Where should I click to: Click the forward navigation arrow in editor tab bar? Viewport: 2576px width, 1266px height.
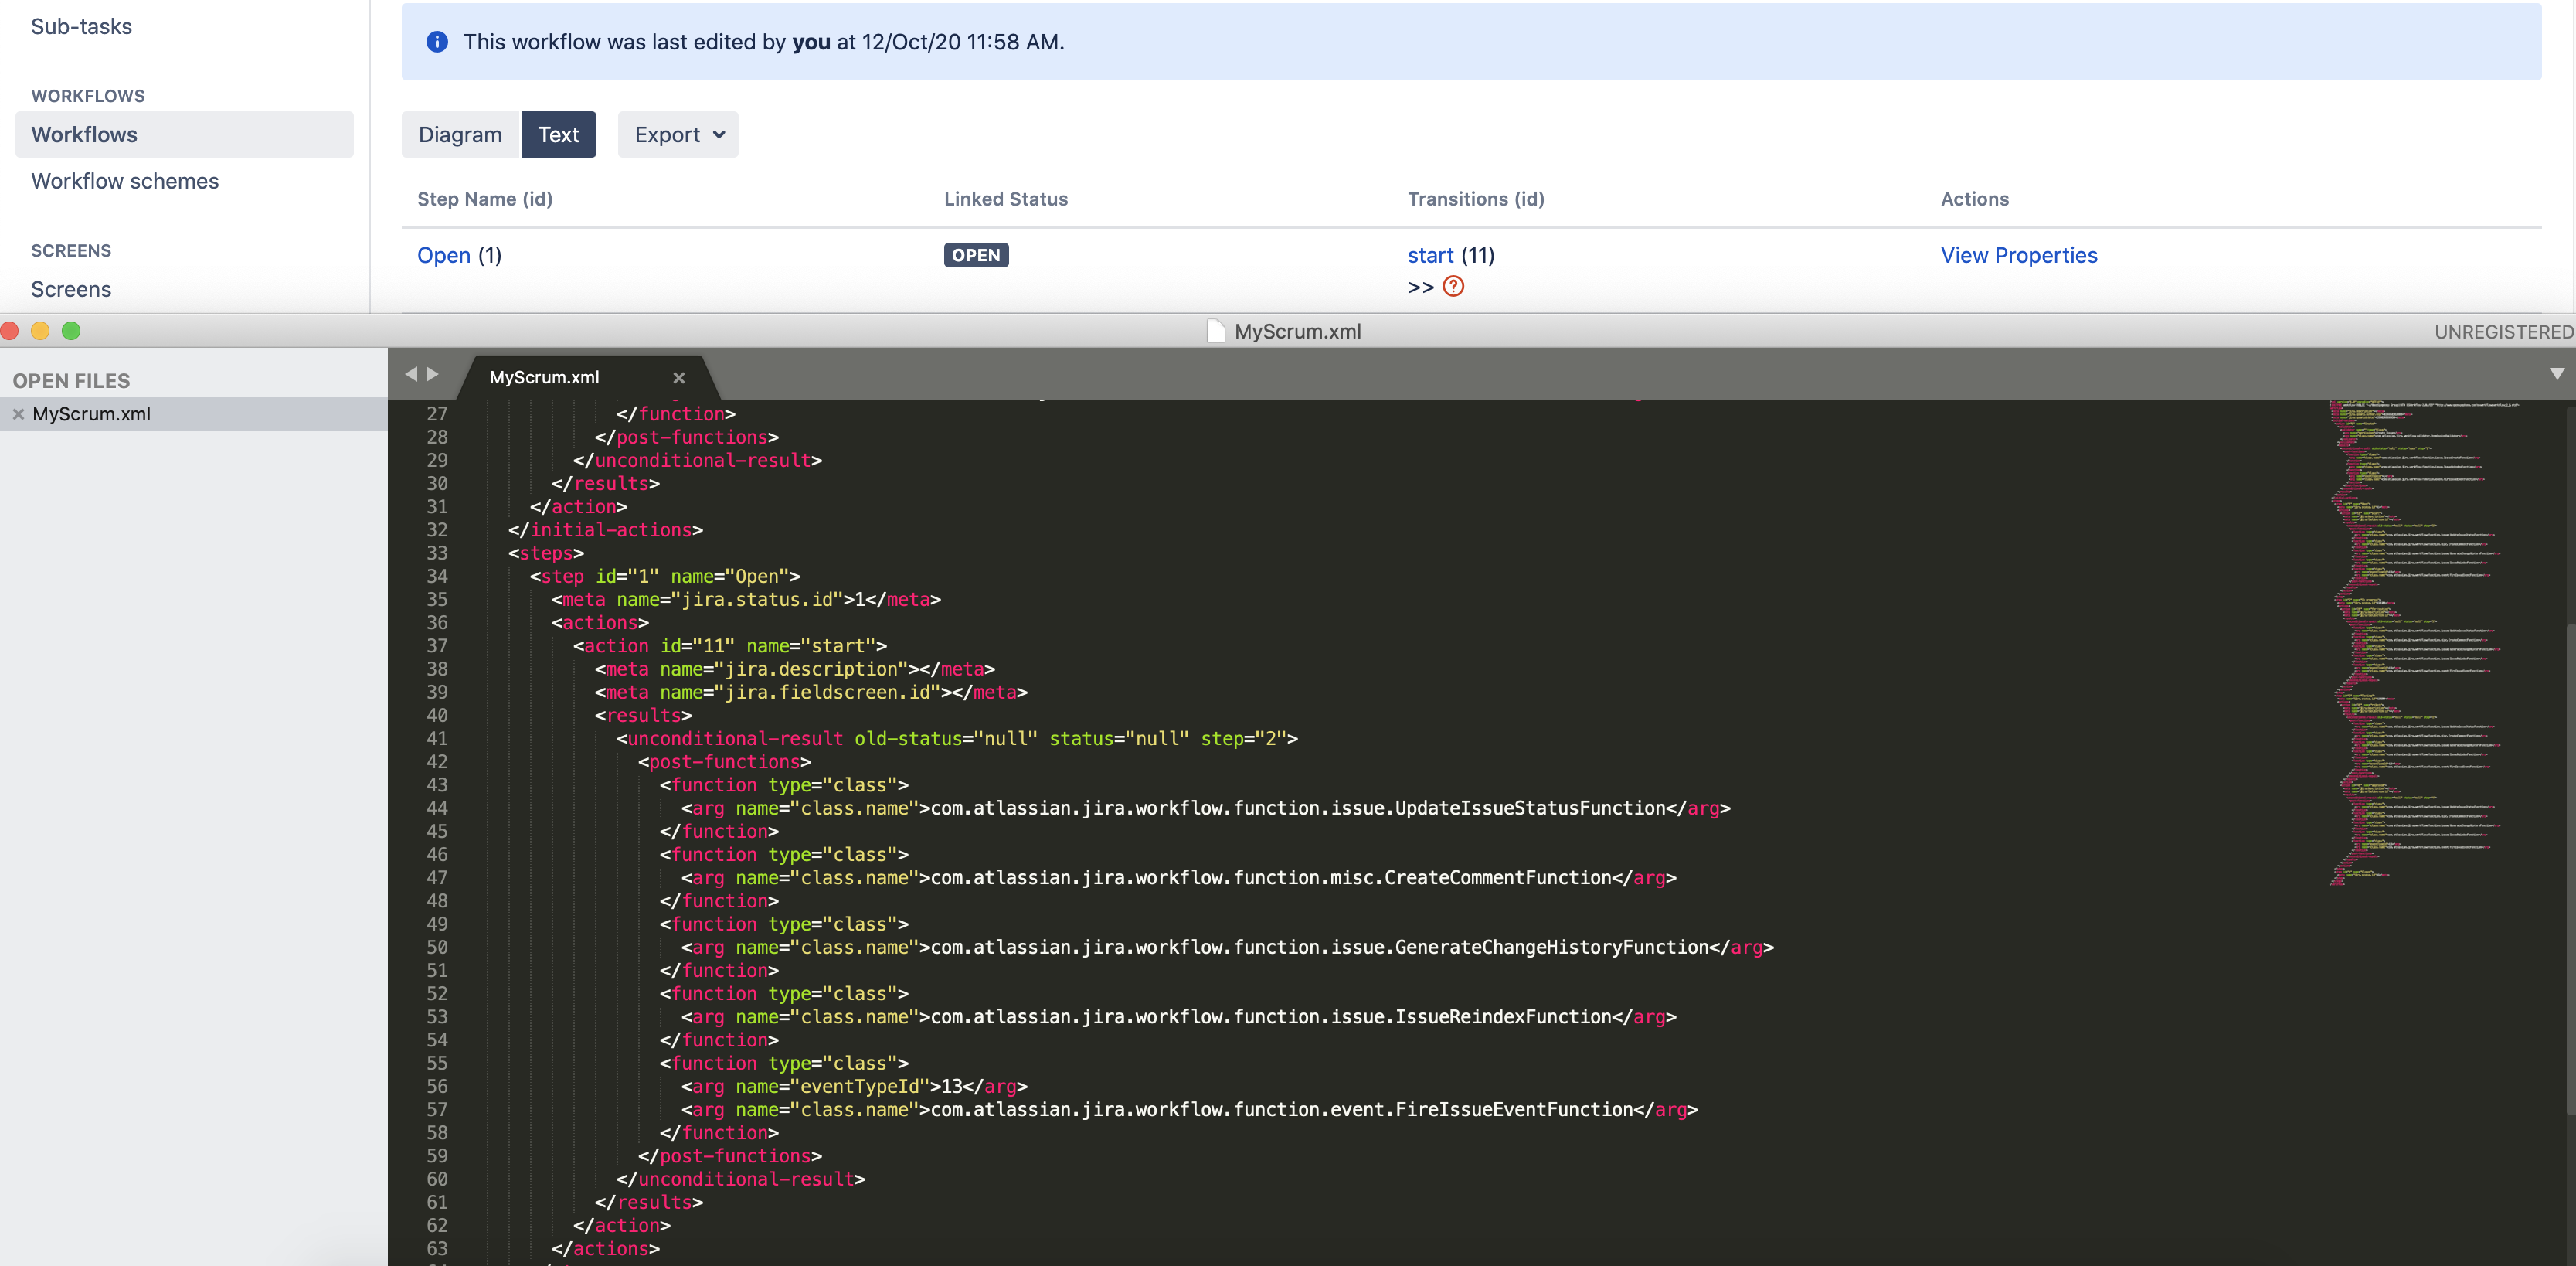433,374
